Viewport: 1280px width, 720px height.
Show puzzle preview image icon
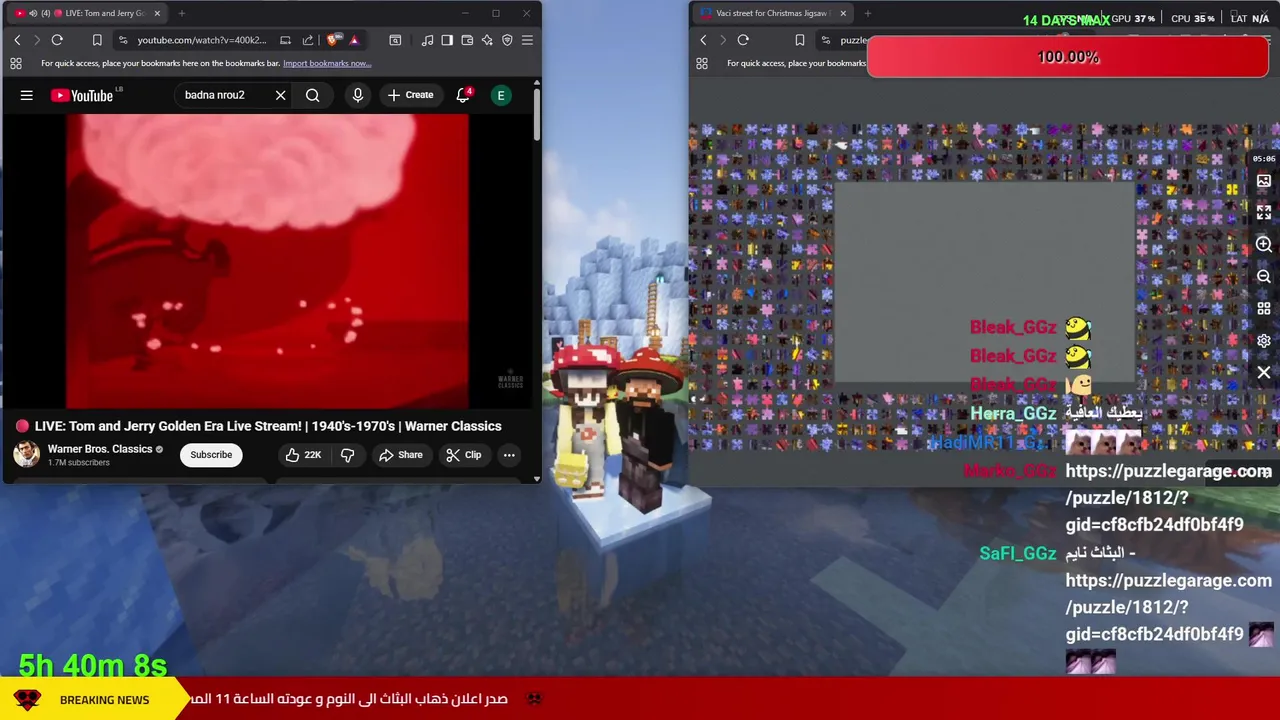pyautogui.click(x=1264, y=181)
